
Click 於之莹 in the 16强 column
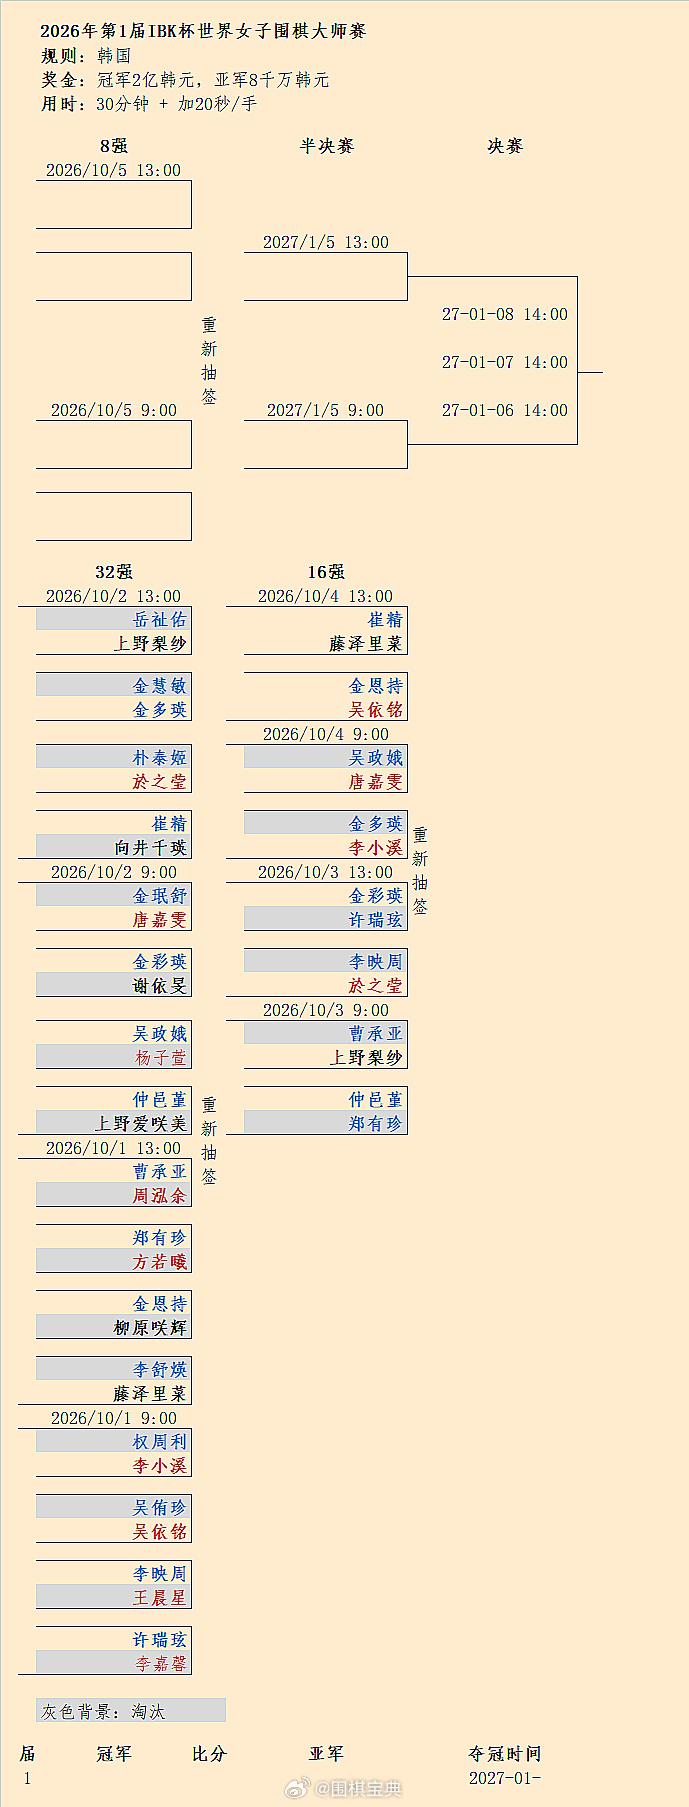pos(376,986)
